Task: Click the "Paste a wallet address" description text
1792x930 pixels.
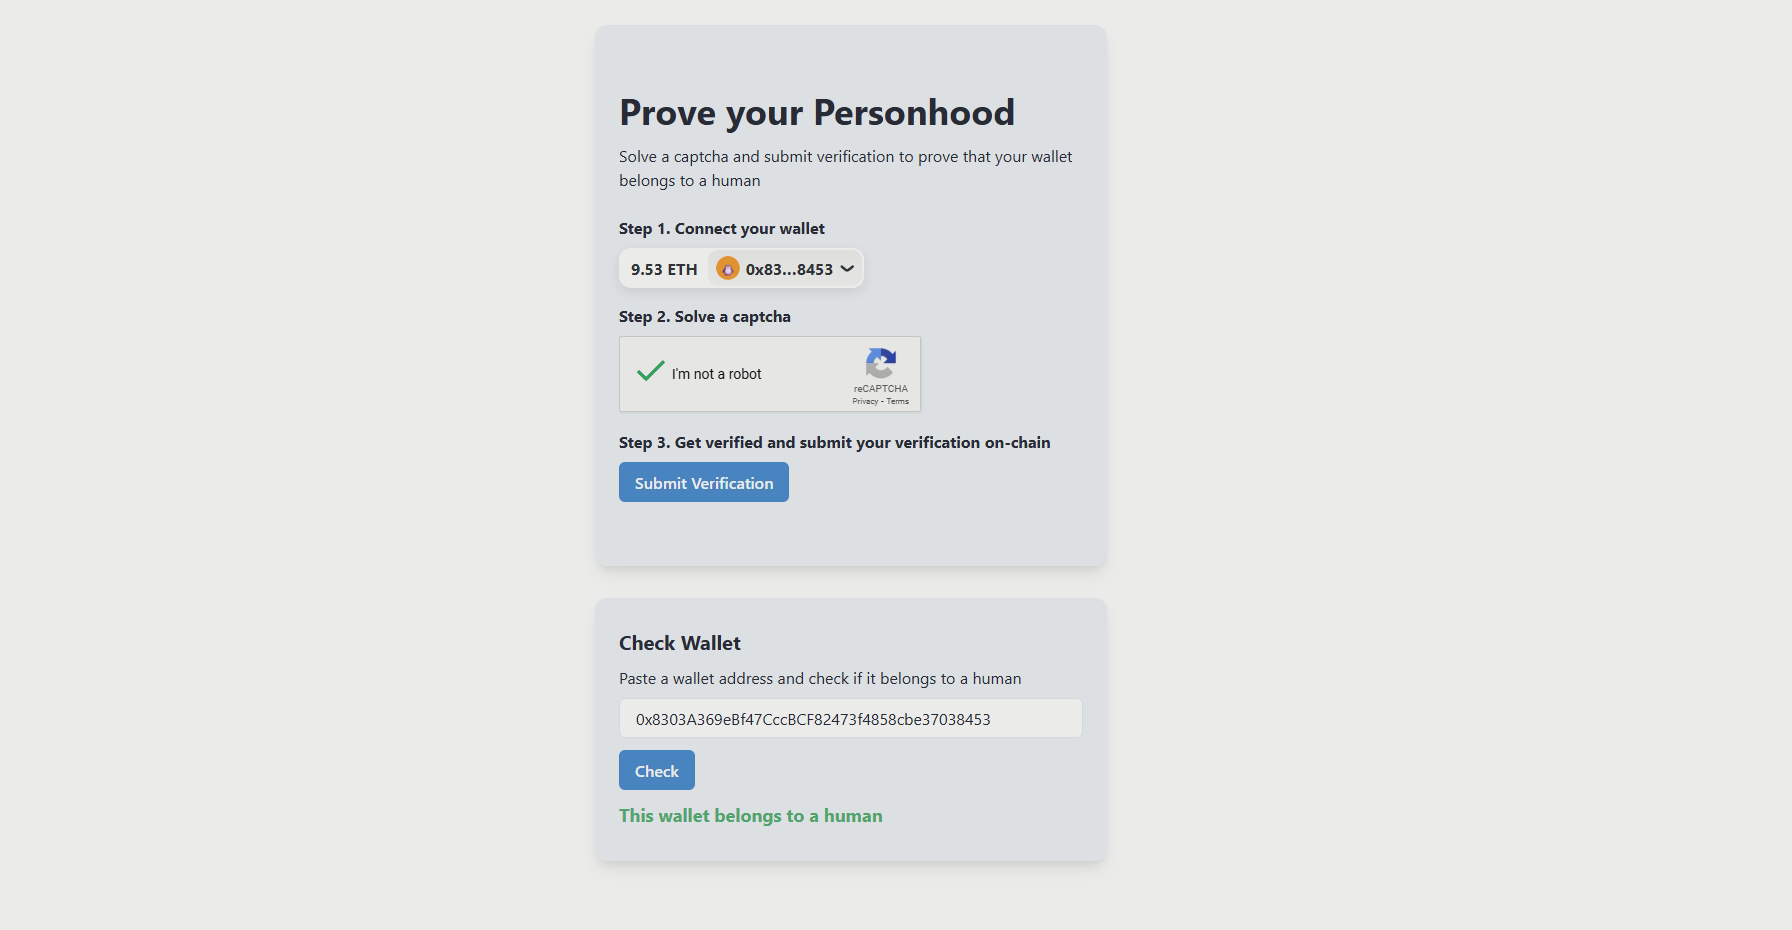Action: 820,678
